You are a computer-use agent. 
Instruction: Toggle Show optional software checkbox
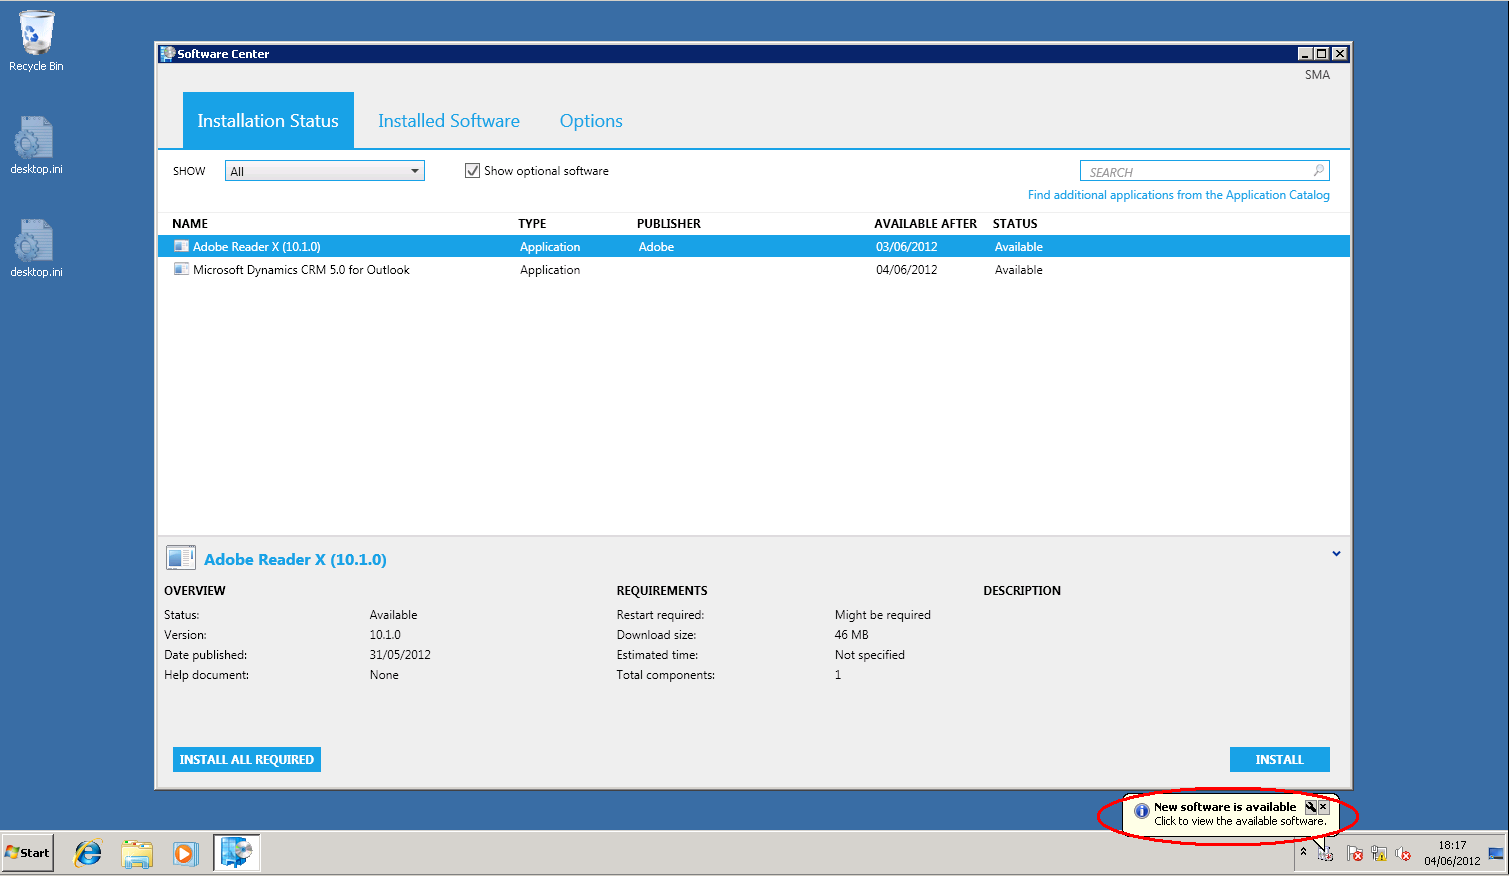[472, 171]
